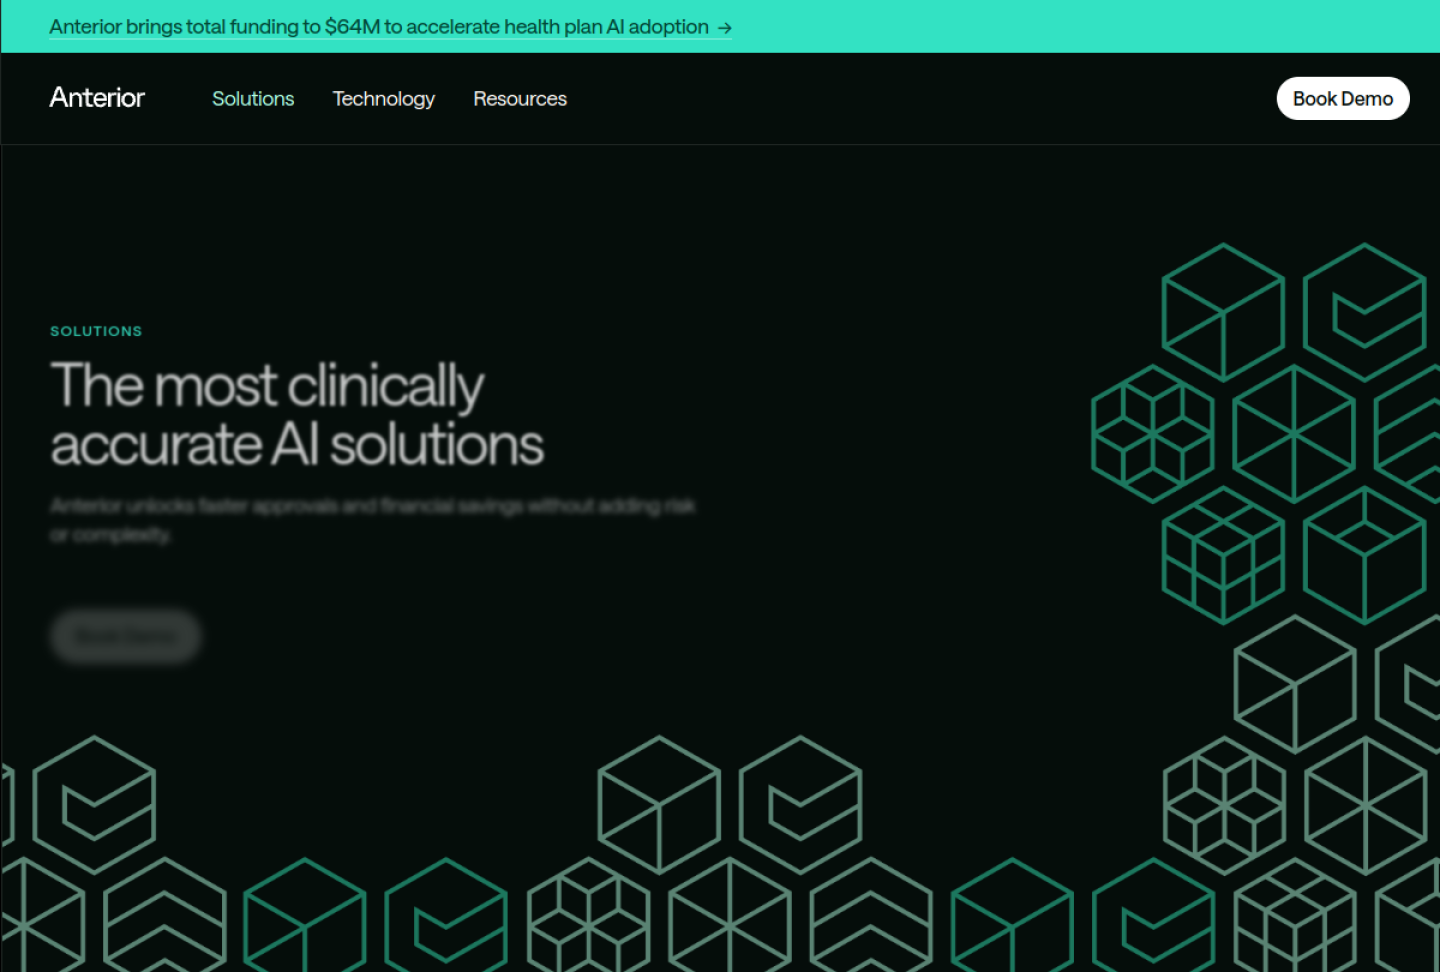Open the Resources nav menu
The width and height of the screenshot is (1440, 972).
coord(520,98)
